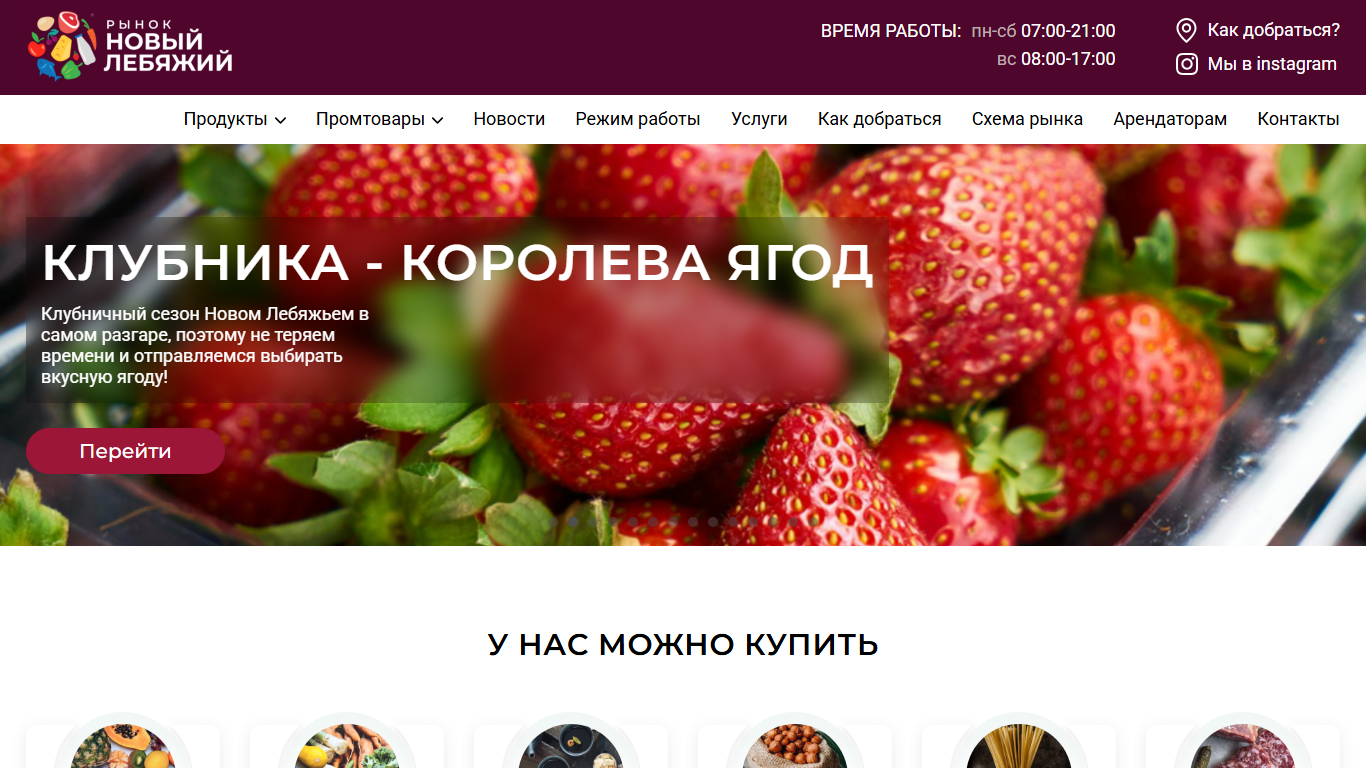Open the Услуги menu item
The height and width of the screenshot is (768, 1366).
pos(759,119)
